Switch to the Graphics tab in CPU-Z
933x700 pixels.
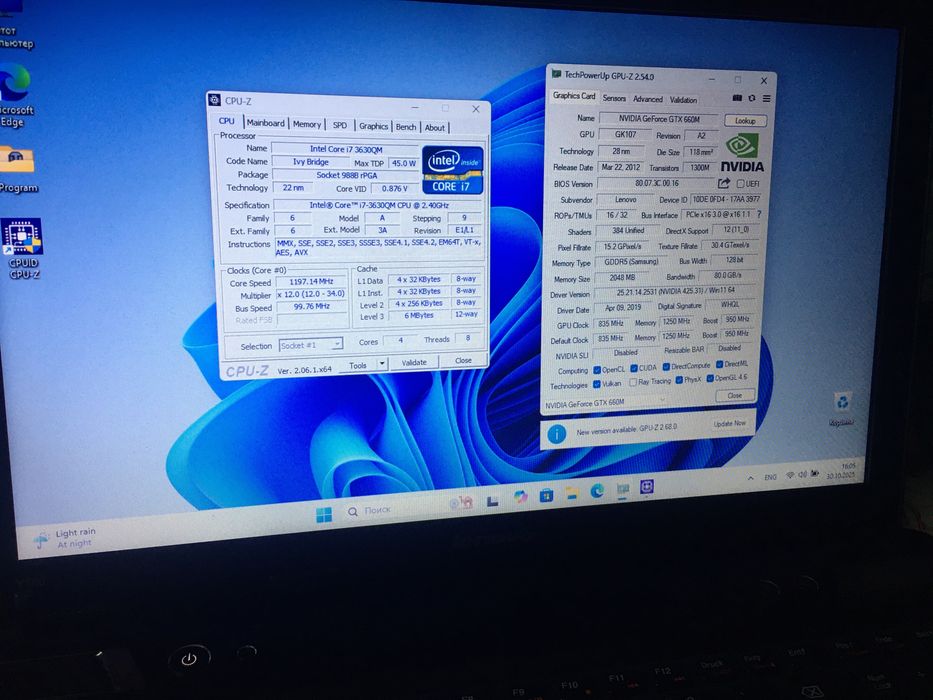[374, 126]
